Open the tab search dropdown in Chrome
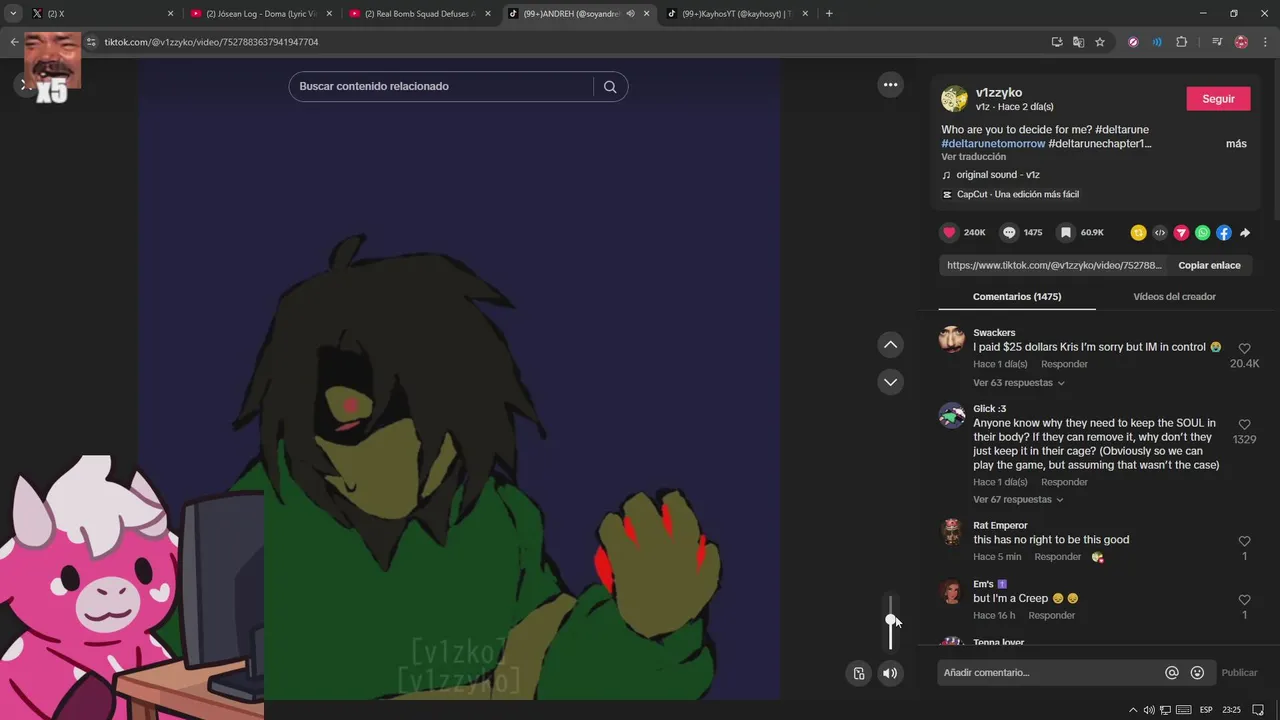This screenshot has height=720, width=1280. pyautogui.click(x=13, y=14)
